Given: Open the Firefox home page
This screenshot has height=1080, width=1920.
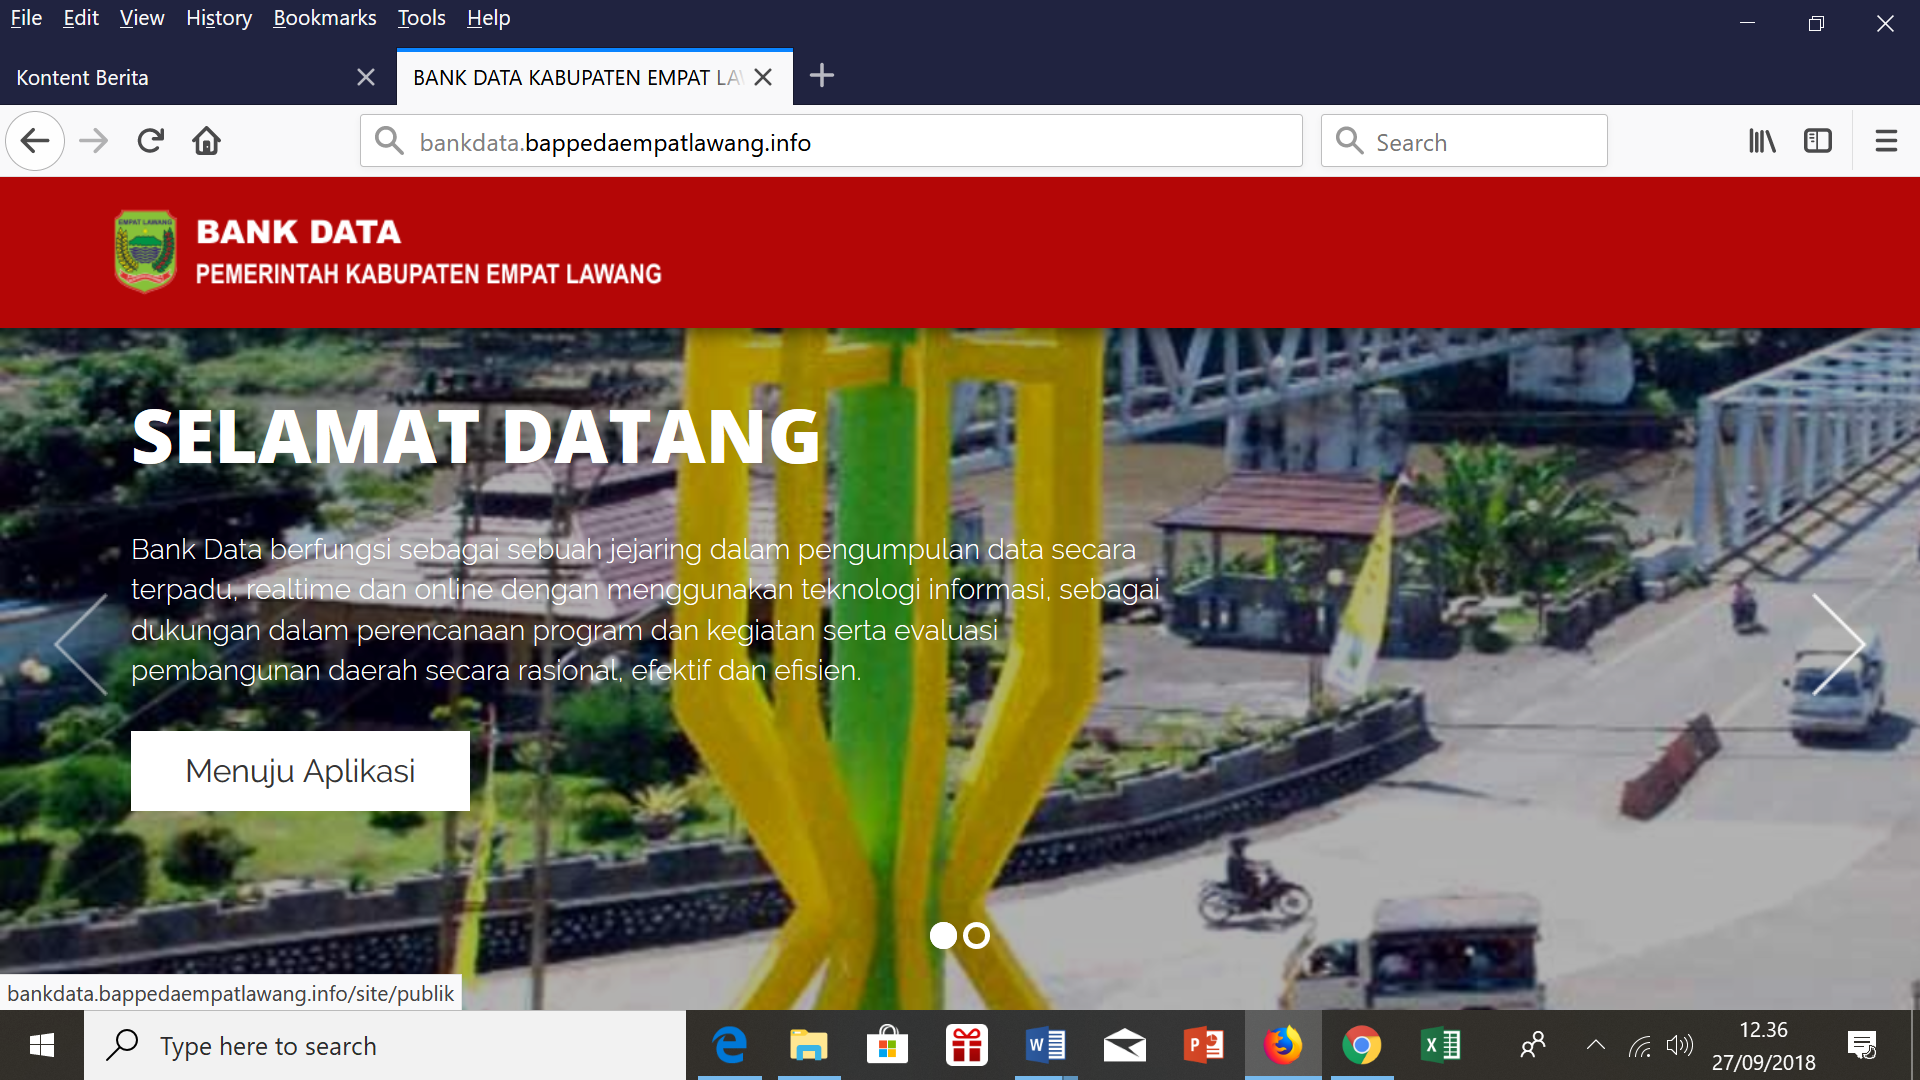Looking at the screenshot, I should coord(207,141).
